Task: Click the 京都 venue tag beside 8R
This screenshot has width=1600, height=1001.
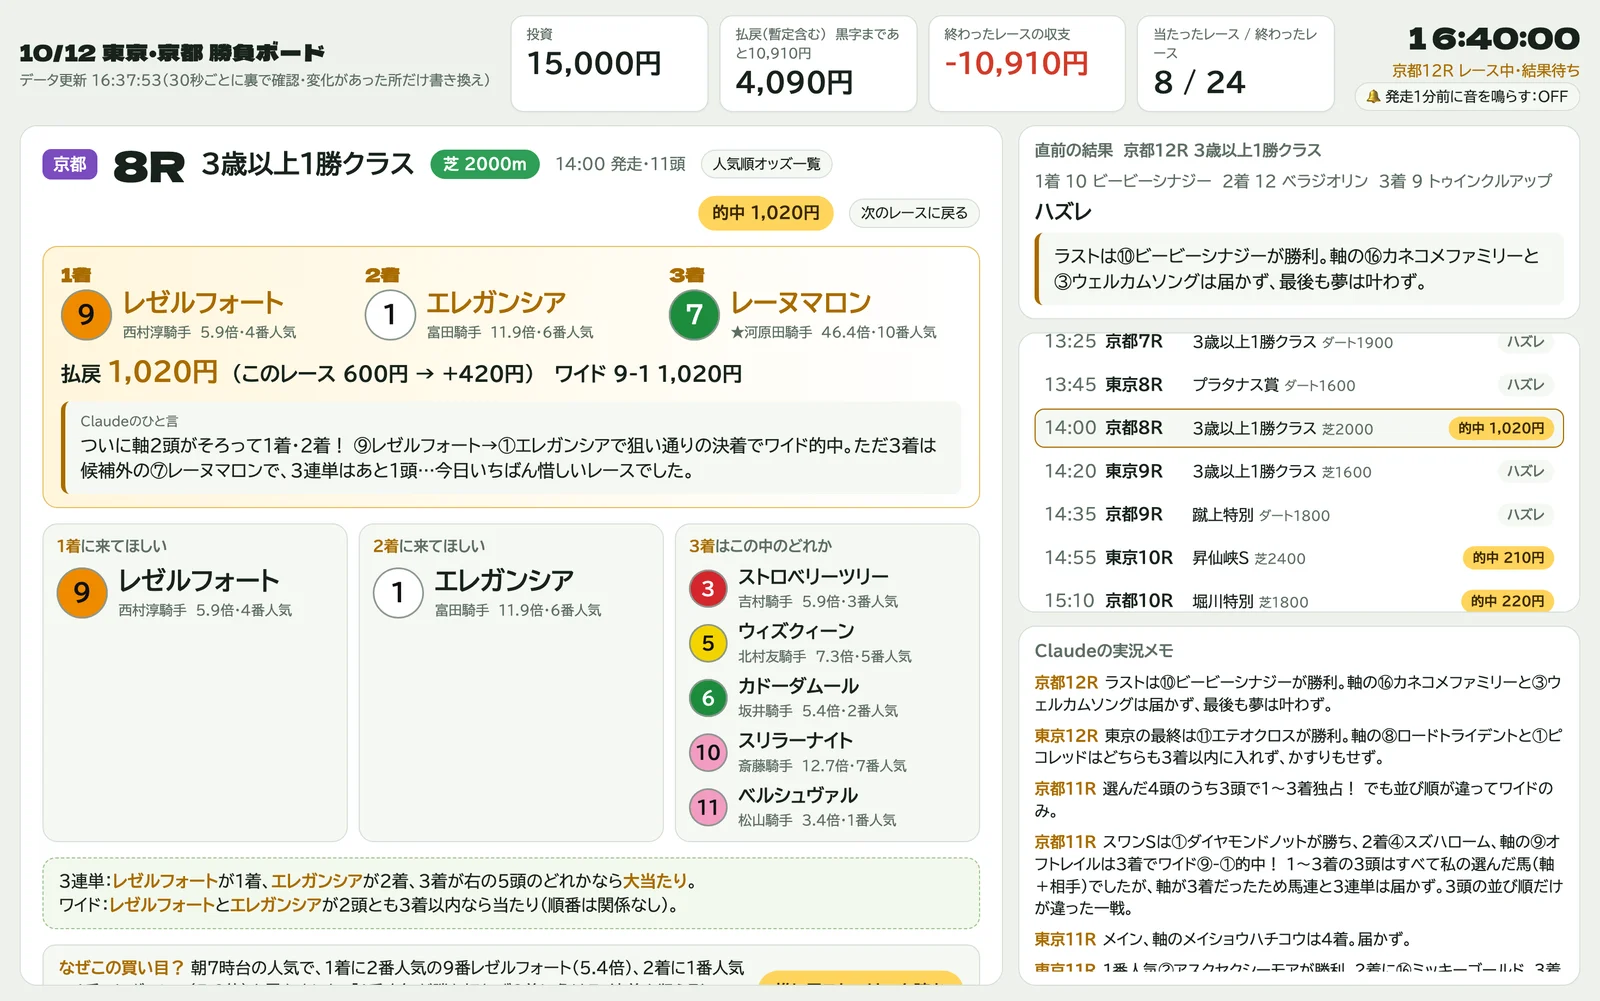Action: [x=70, y=164]
